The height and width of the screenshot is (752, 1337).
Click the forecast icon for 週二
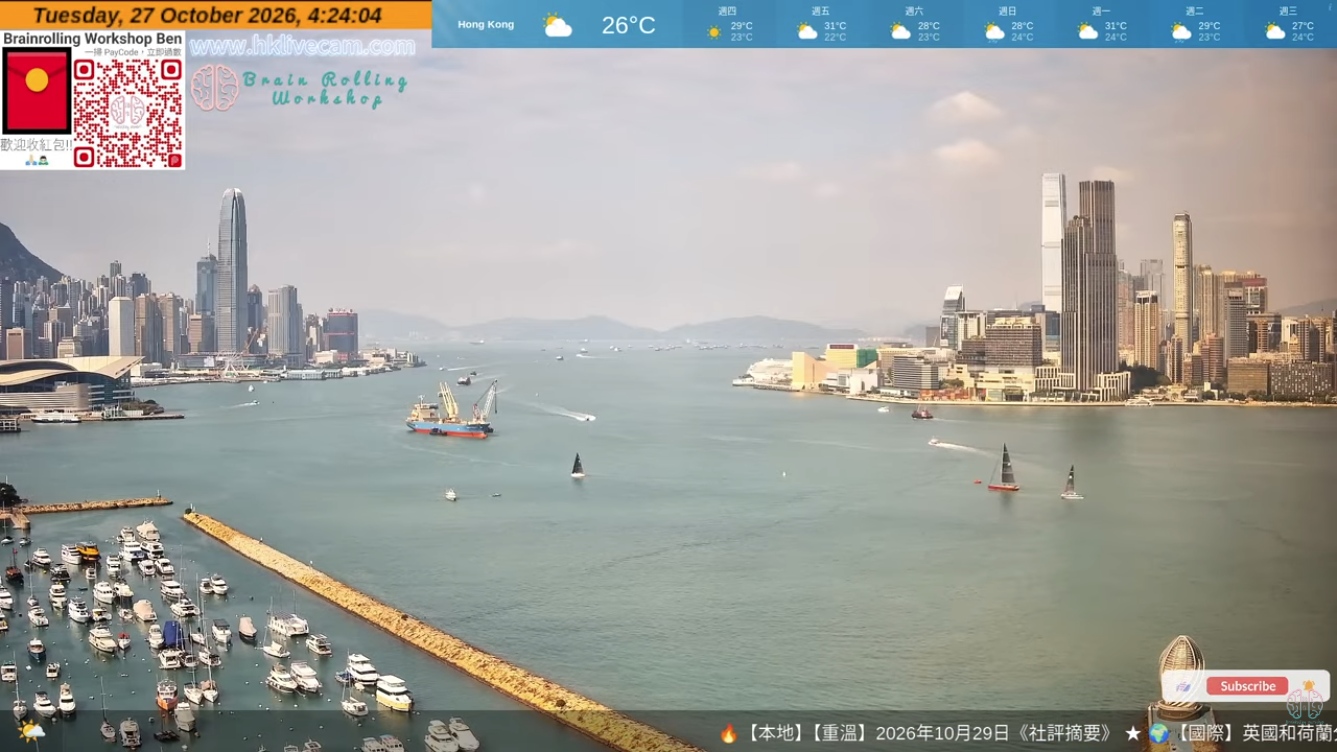pyautogui.click(x=1181, y=32)
